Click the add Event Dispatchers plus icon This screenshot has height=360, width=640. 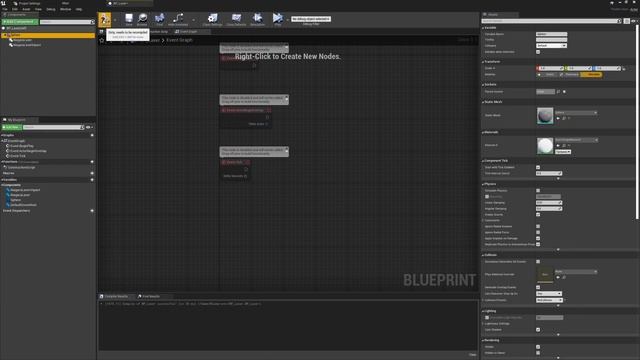(92, 211)
